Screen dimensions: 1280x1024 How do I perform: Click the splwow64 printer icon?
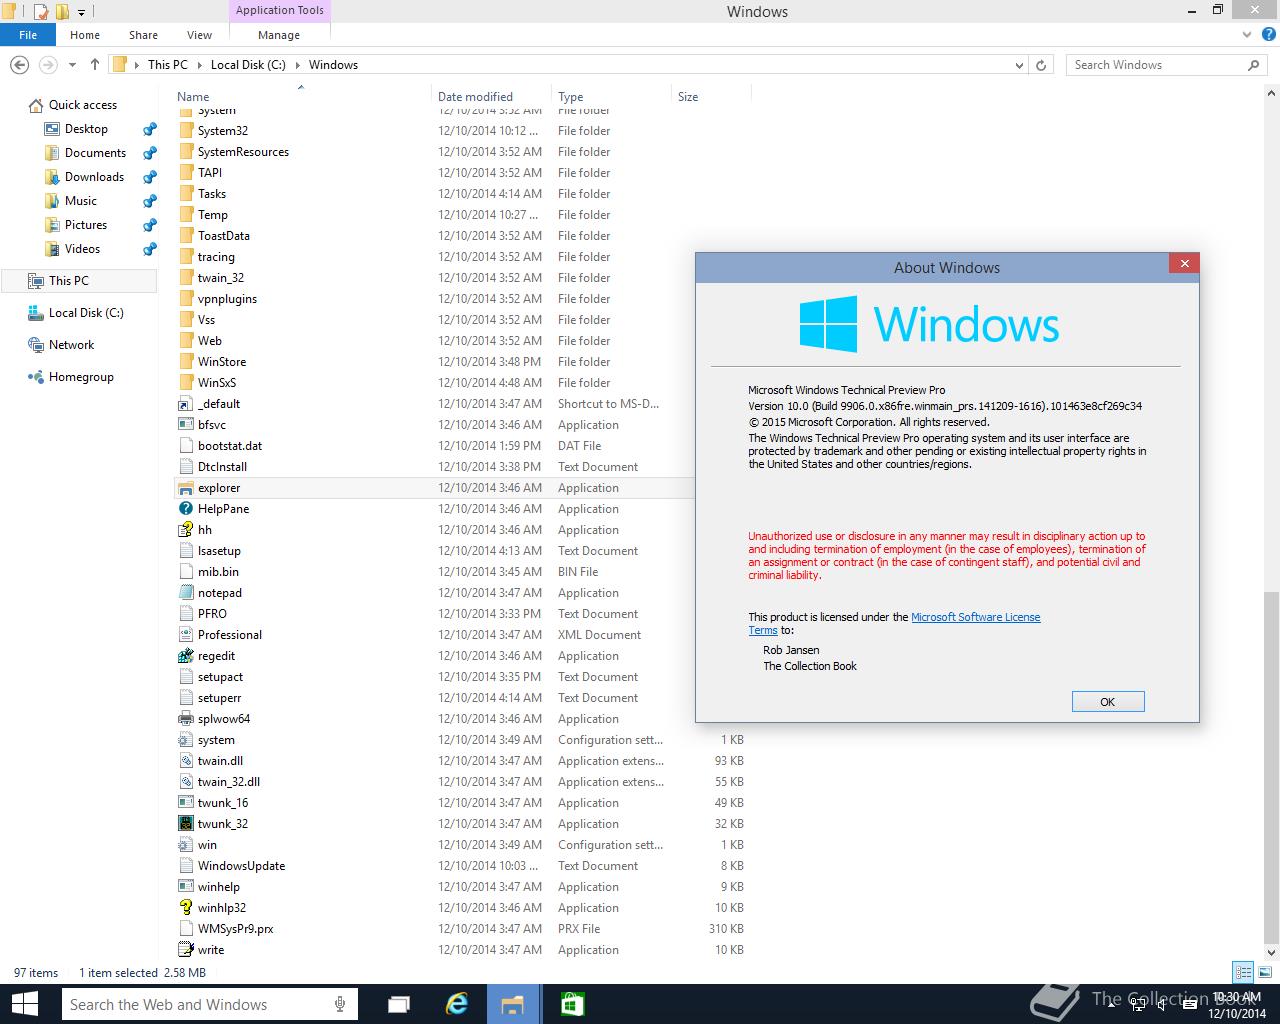pos(185,719)
